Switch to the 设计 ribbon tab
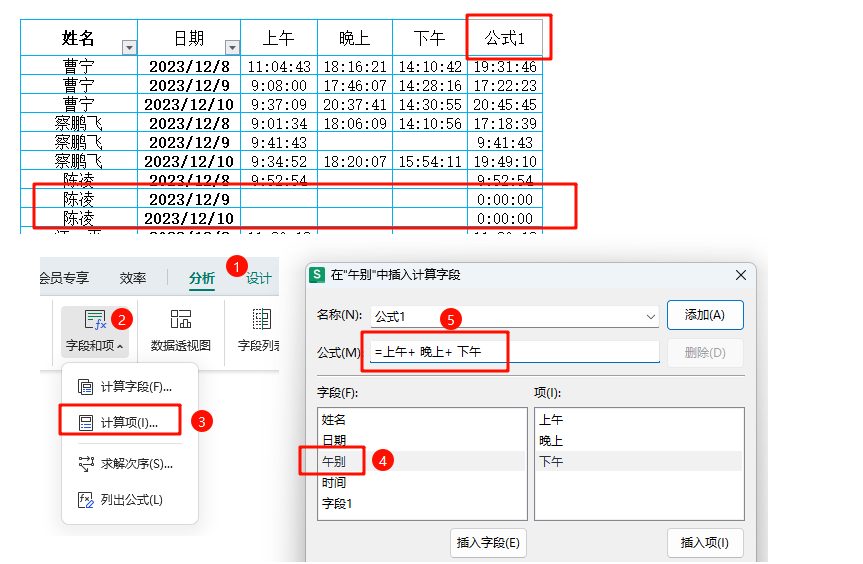This screenshot has height=564, width=863. pos(259,278)
